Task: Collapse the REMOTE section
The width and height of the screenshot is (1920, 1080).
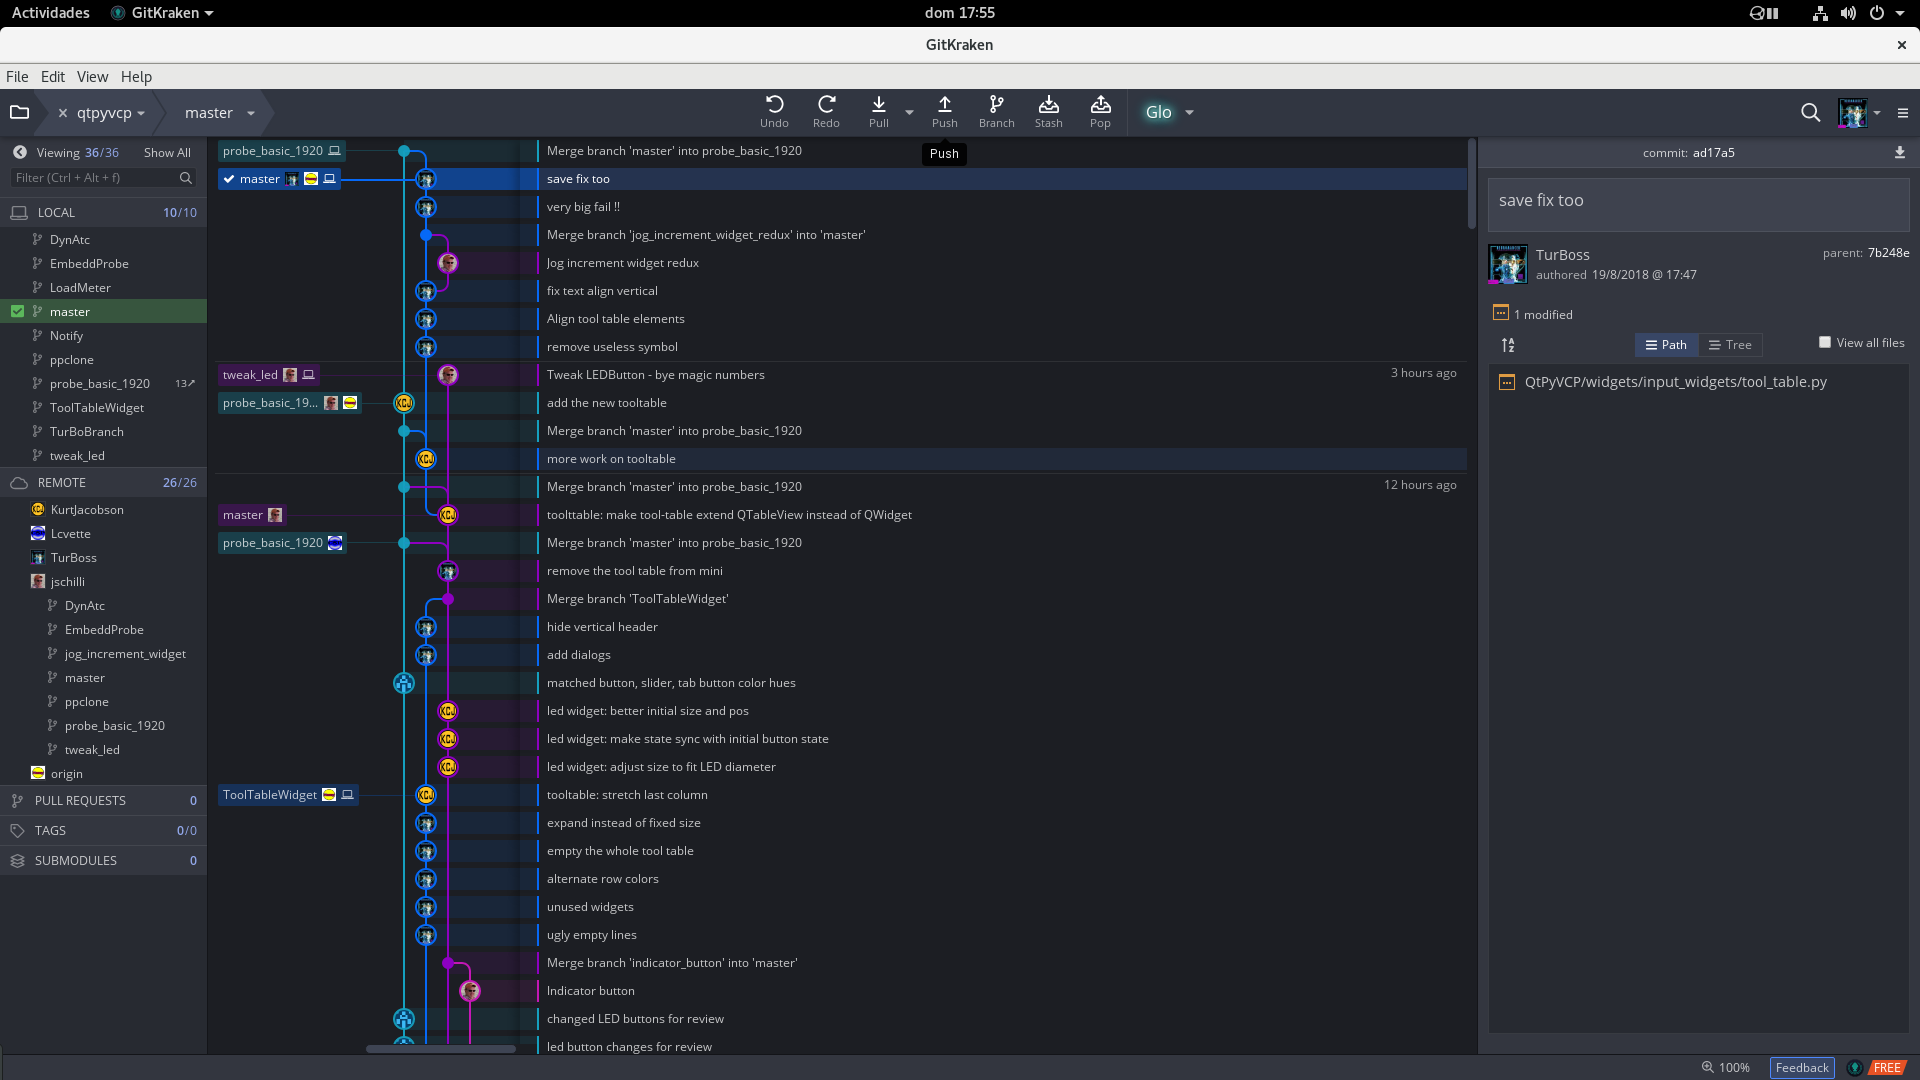Action: point(103,482)
